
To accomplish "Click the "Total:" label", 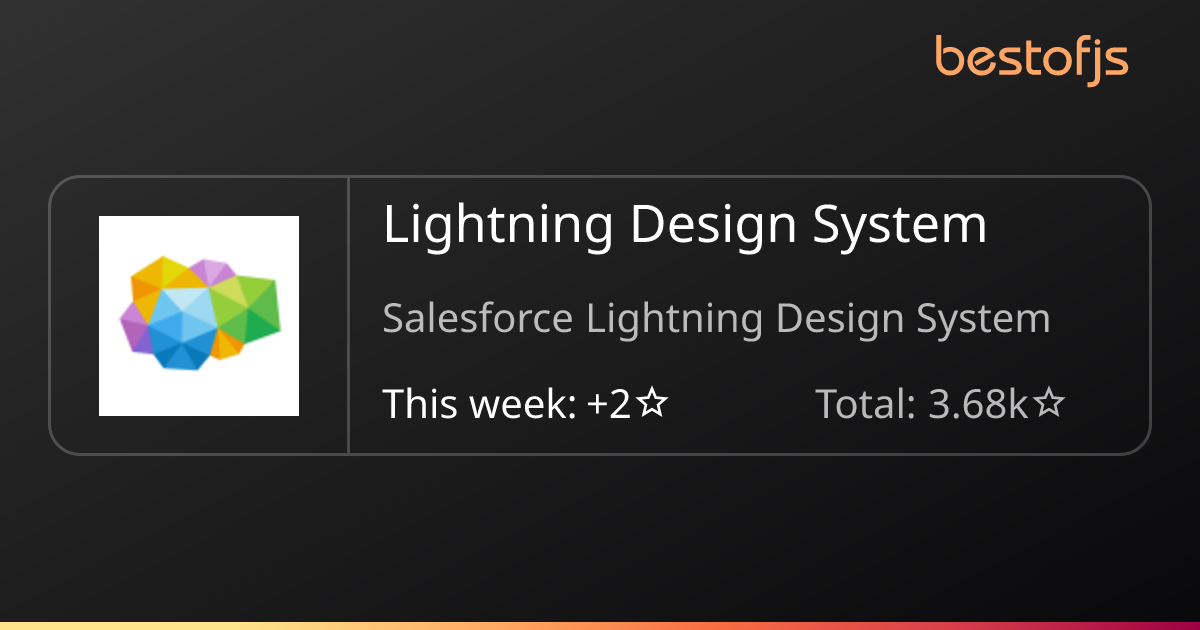I will tap(866, 404).
